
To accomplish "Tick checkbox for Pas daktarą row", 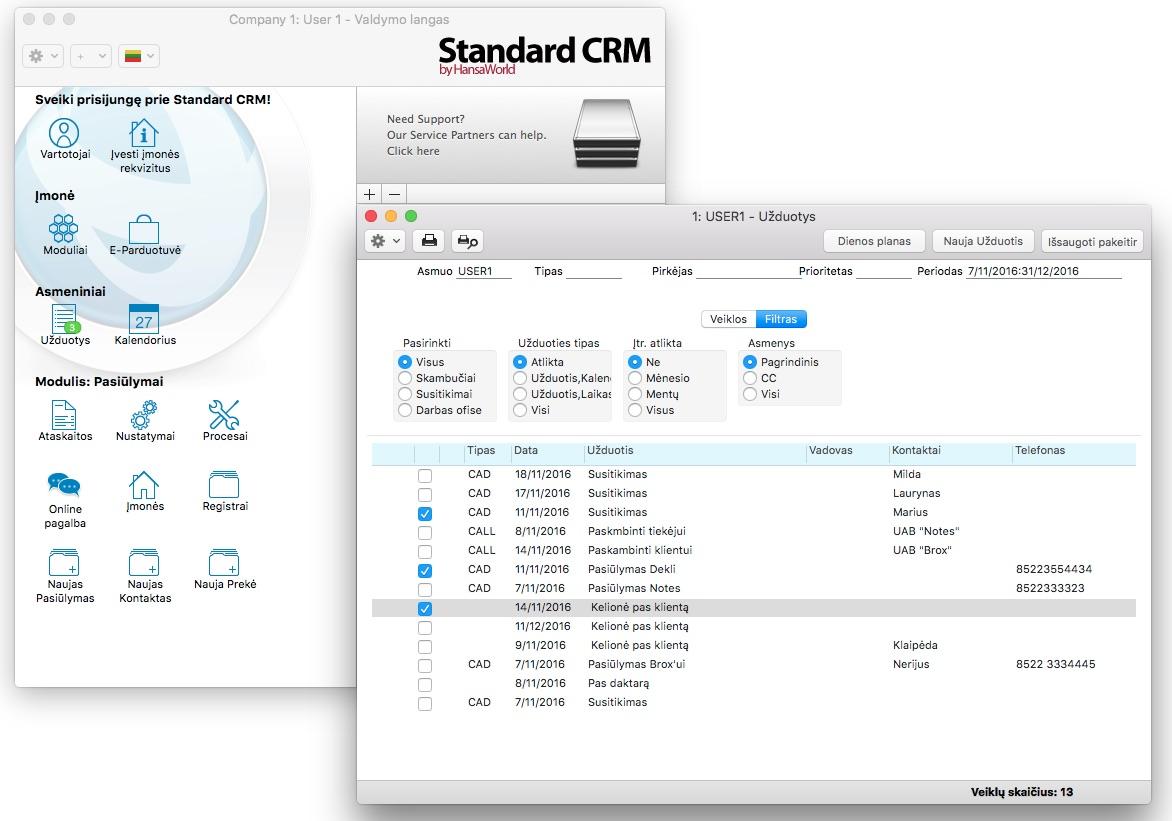I will (x=425, y=684).
